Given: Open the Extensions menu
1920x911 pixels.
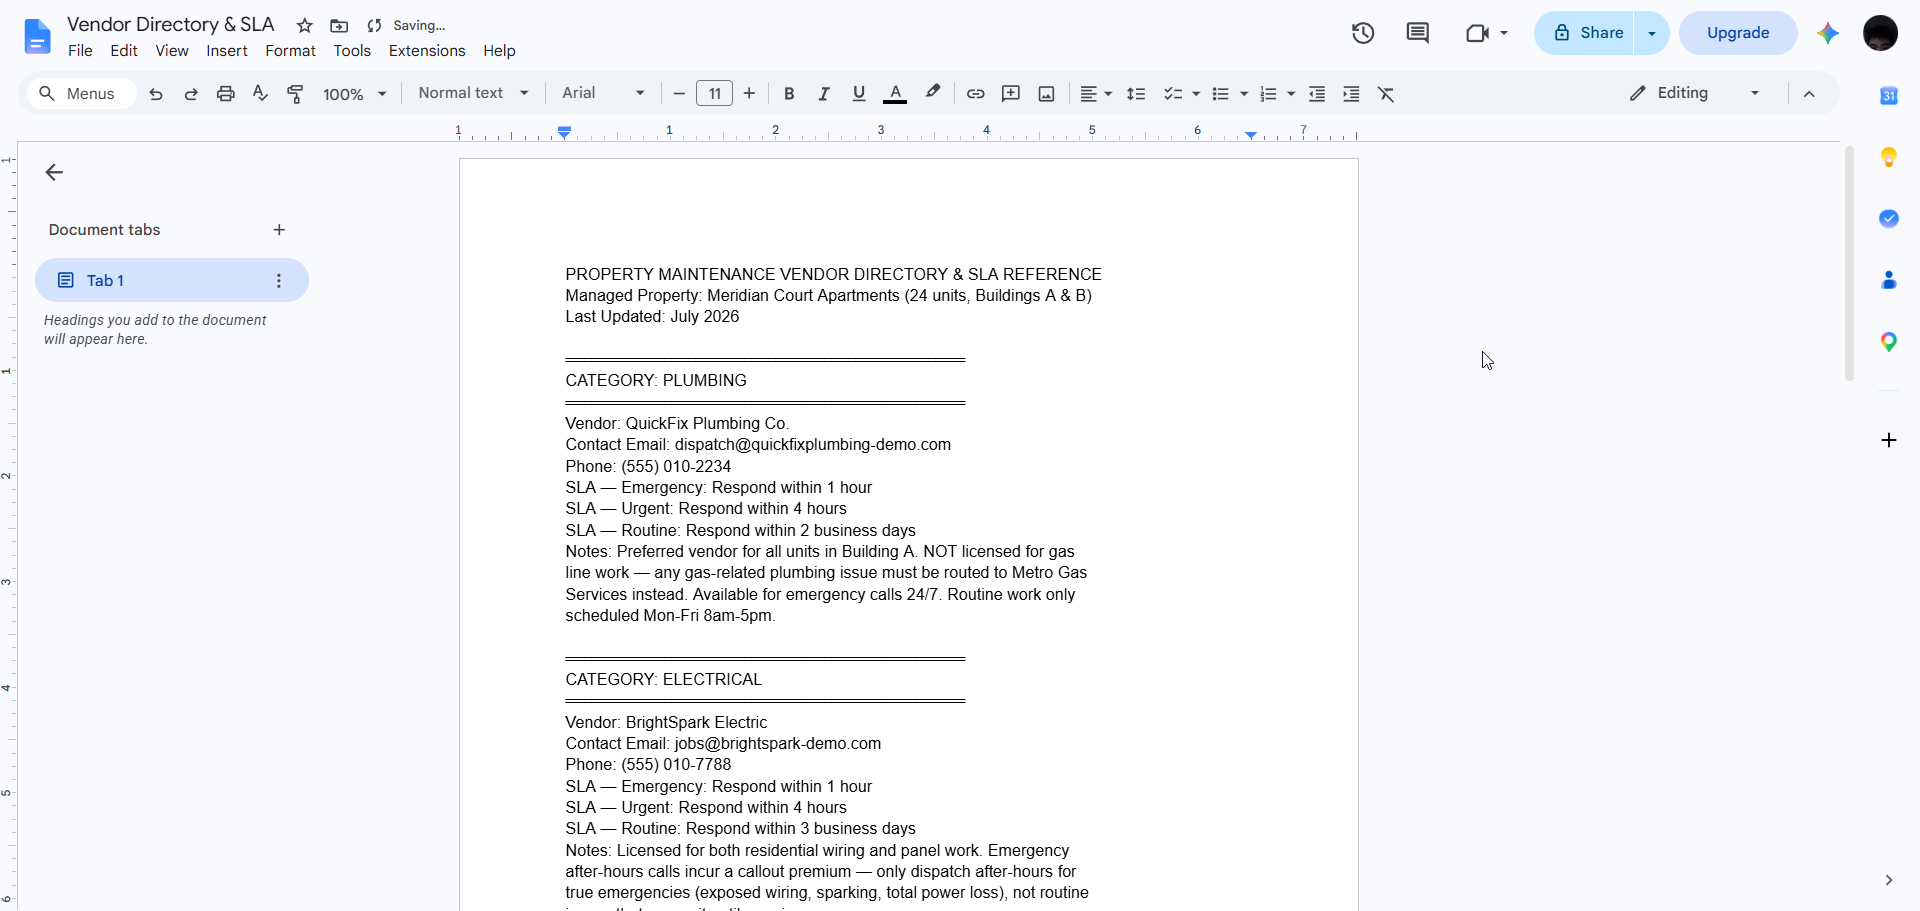Looking at the screenshot, I should coord(427,51).
